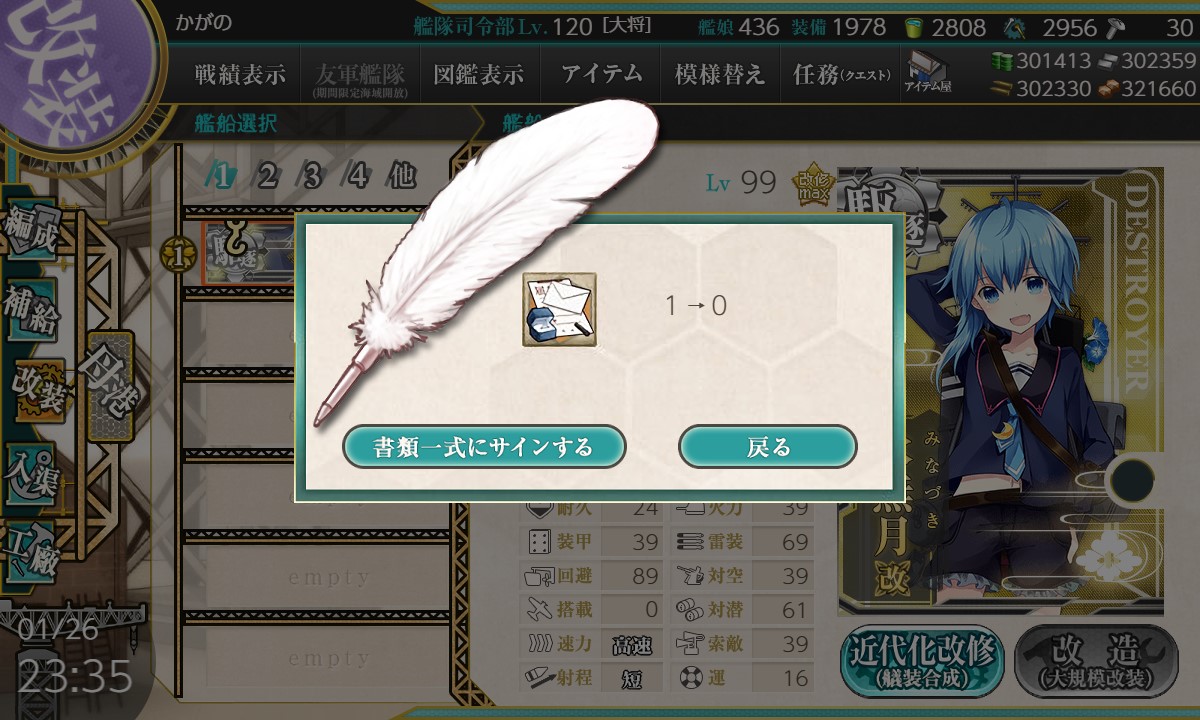Switch to fleet tab 2
1200x720 pixels.
[267, 177]
